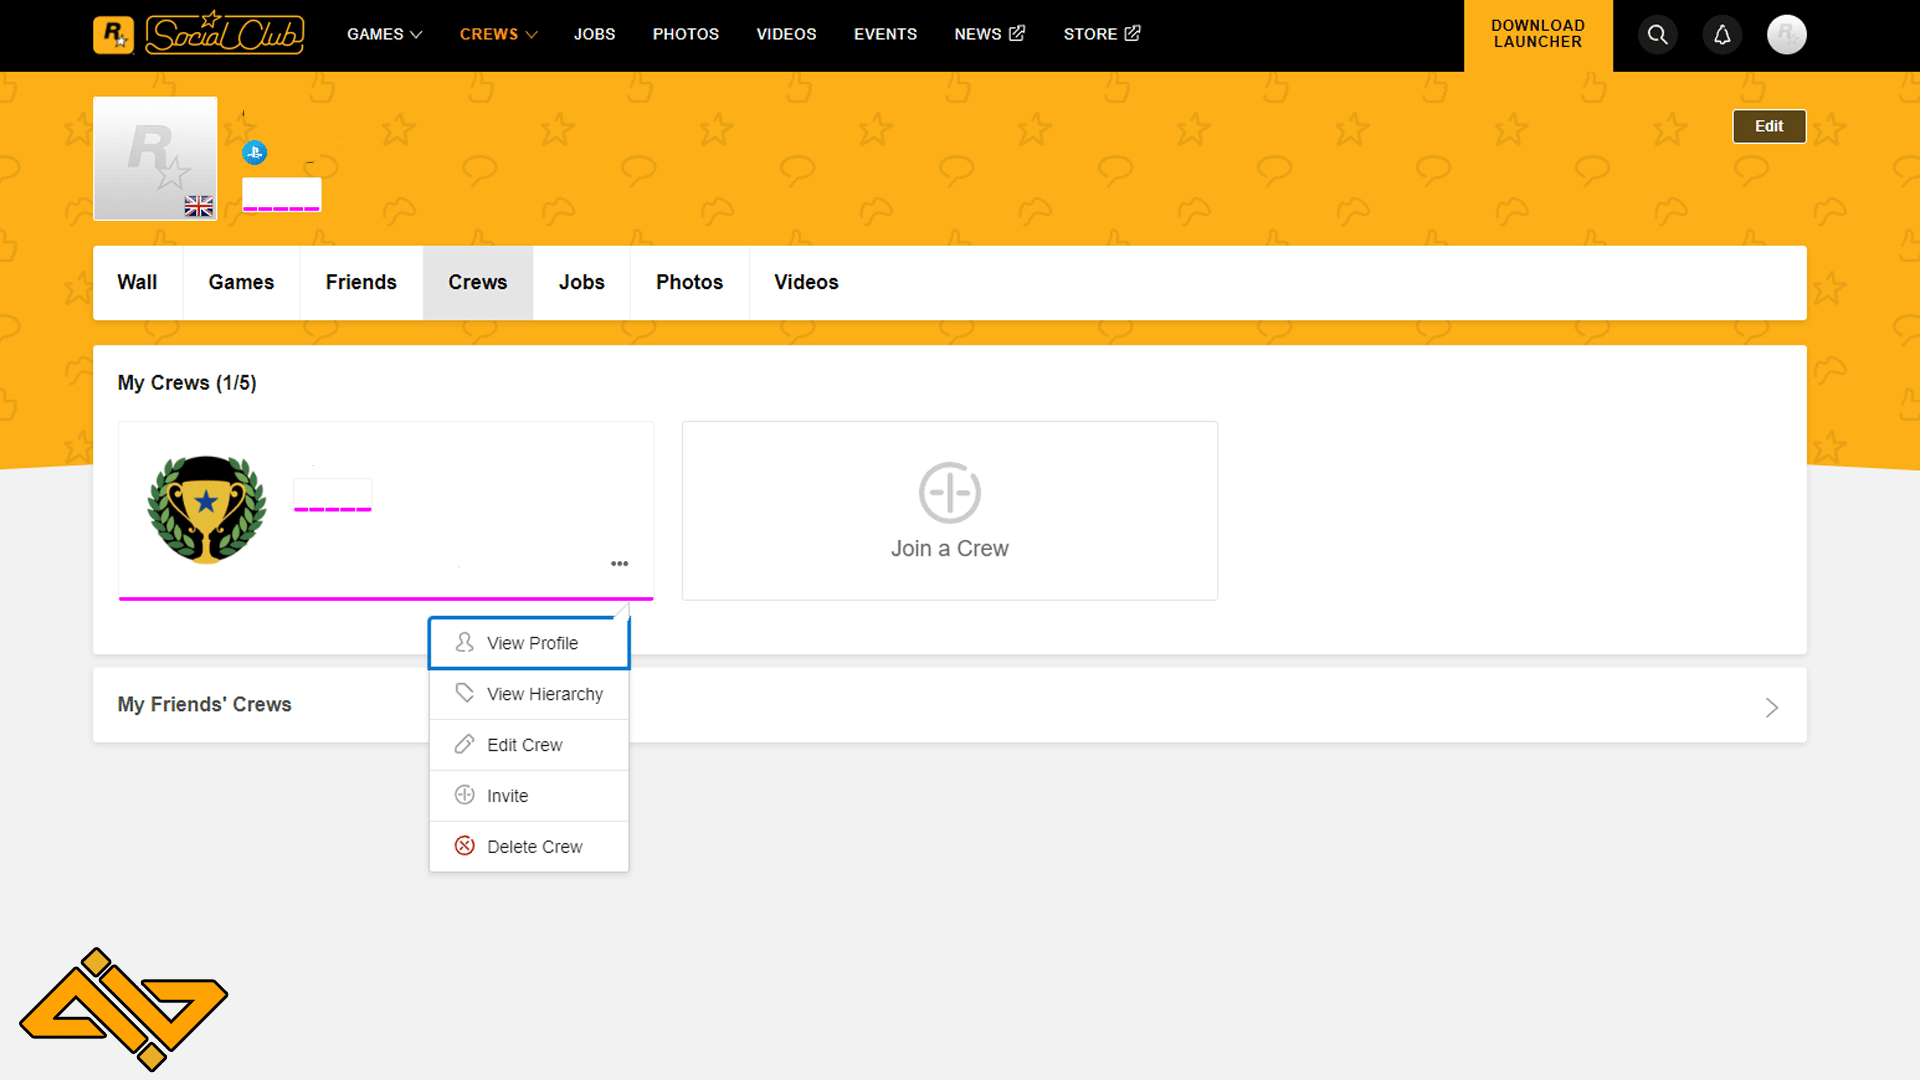This screenshot has width=1920, height=1080.
Task: Open the account avatar in top bar
Action: click(1786, 35)
